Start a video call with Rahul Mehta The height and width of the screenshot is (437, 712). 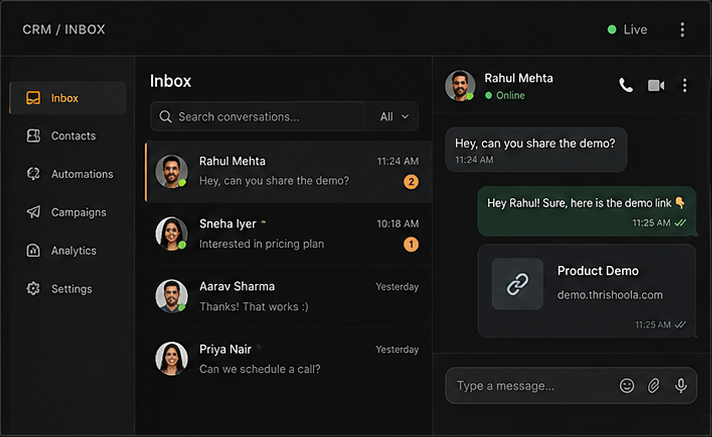[656, 85]
